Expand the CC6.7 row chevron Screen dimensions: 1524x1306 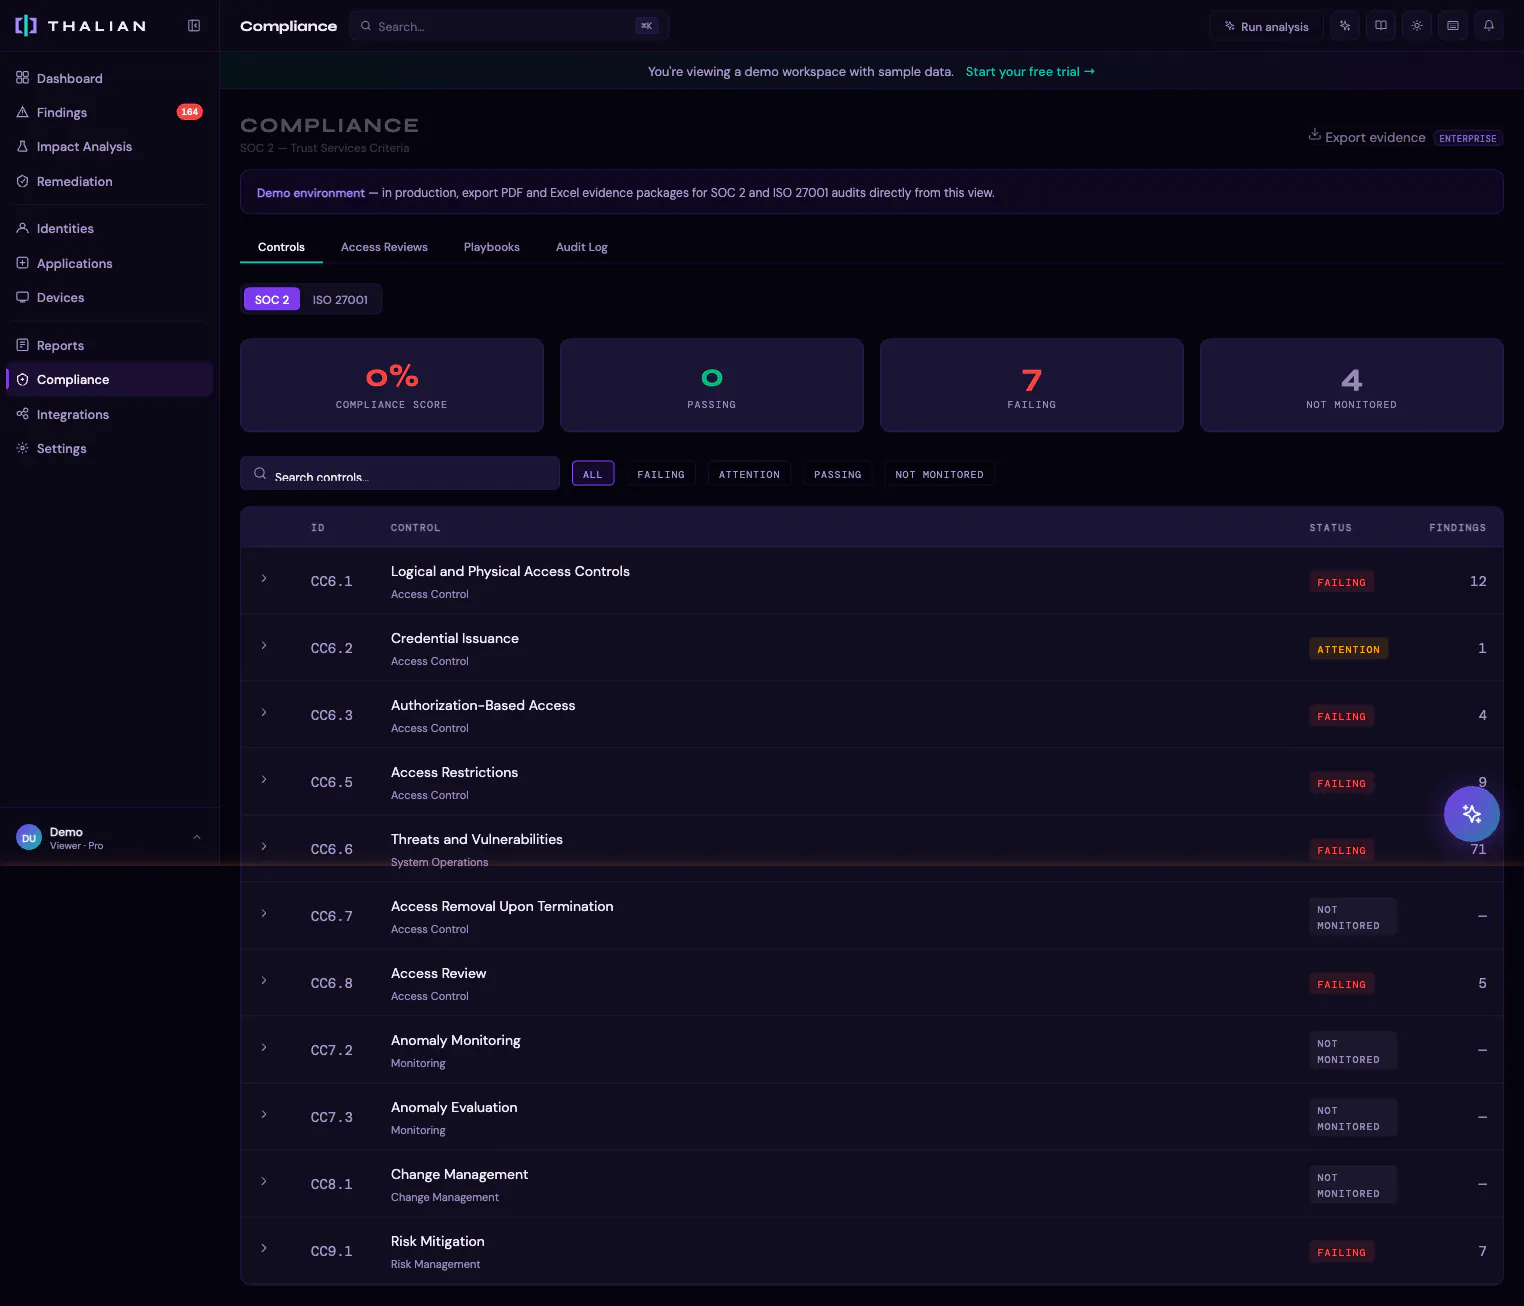coord(264,914)
